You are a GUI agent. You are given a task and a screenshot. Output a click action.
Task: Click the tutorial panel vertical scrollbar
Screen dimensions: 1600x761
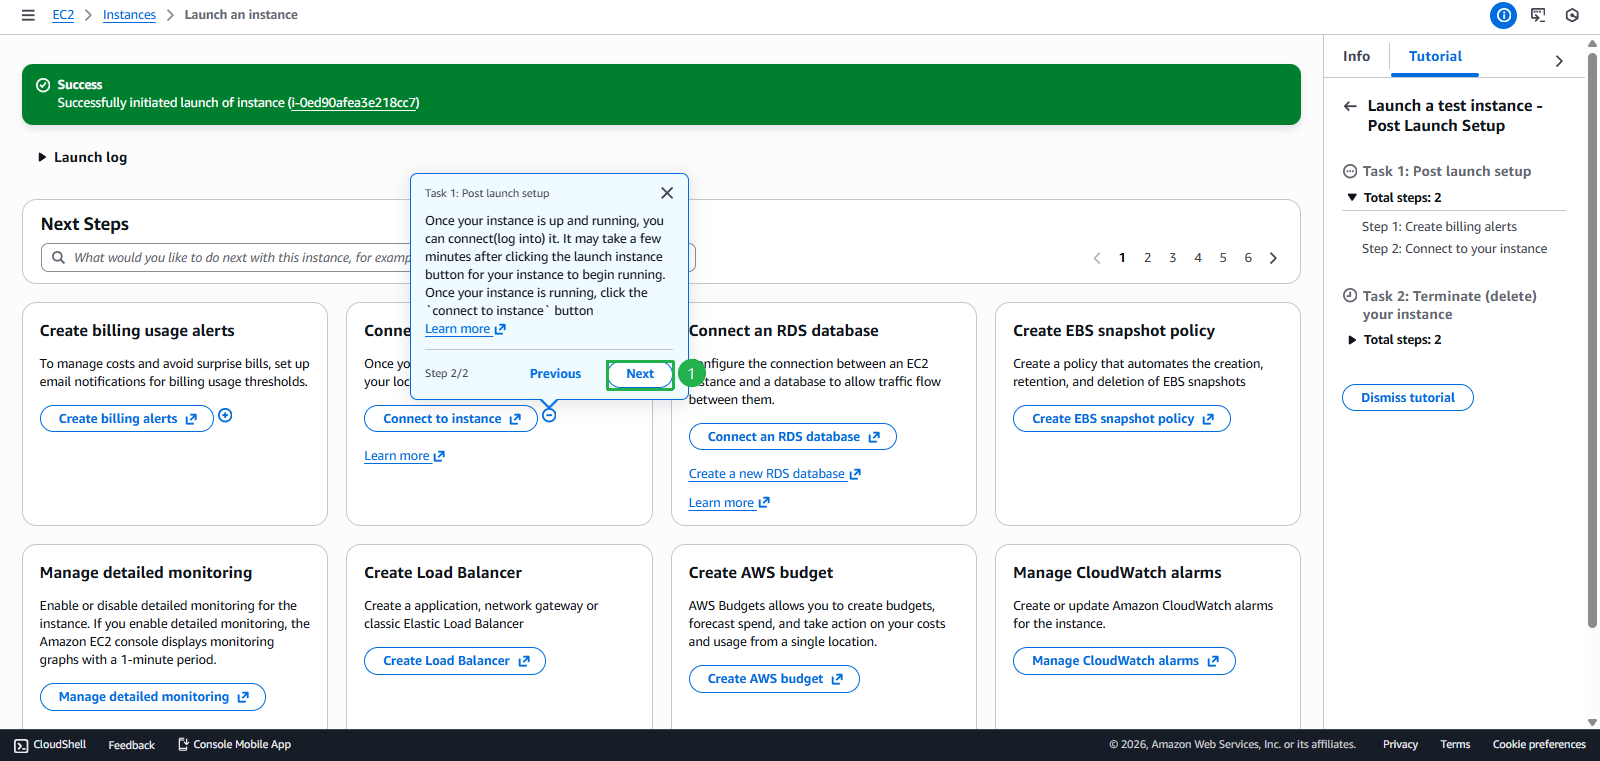(x=1592, y=340)
